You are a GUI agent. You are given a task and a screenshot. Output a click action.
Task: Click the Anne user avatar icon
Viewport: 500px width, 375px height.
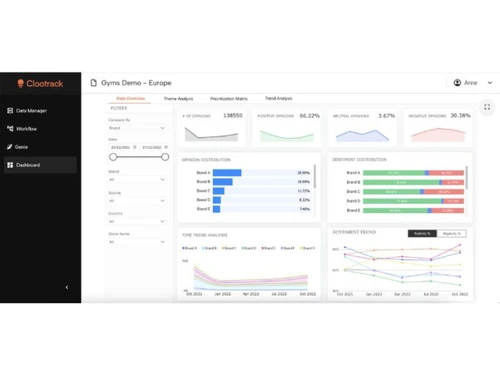457,83
